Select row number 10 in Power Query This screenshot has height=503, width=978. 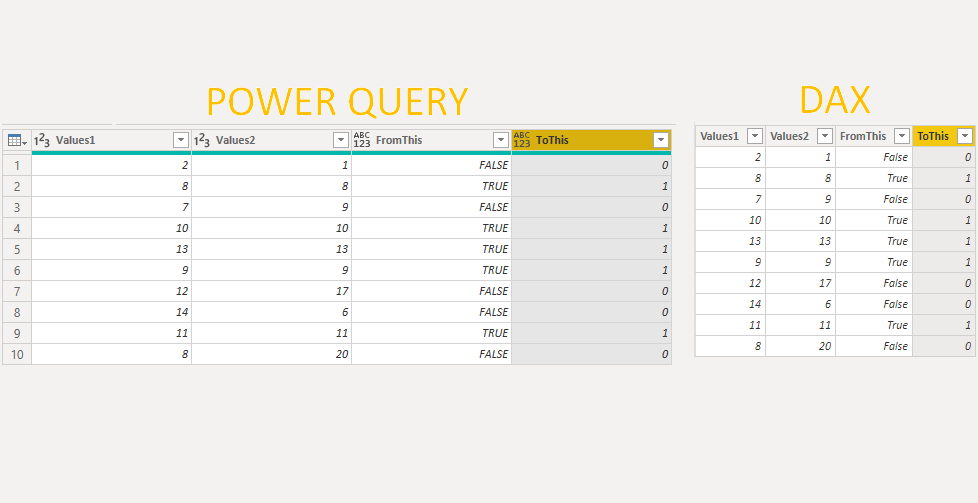17,354
